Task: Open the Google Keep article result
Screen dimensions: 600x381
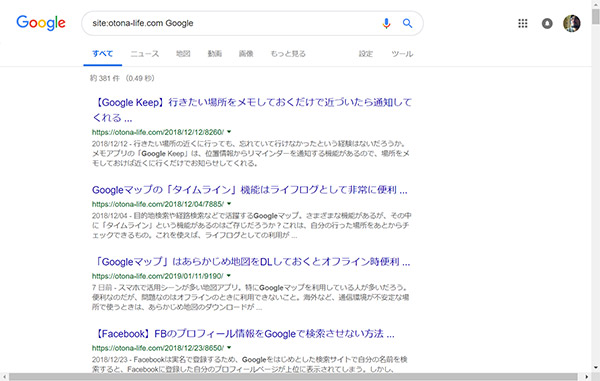Action: coord(252,110)
